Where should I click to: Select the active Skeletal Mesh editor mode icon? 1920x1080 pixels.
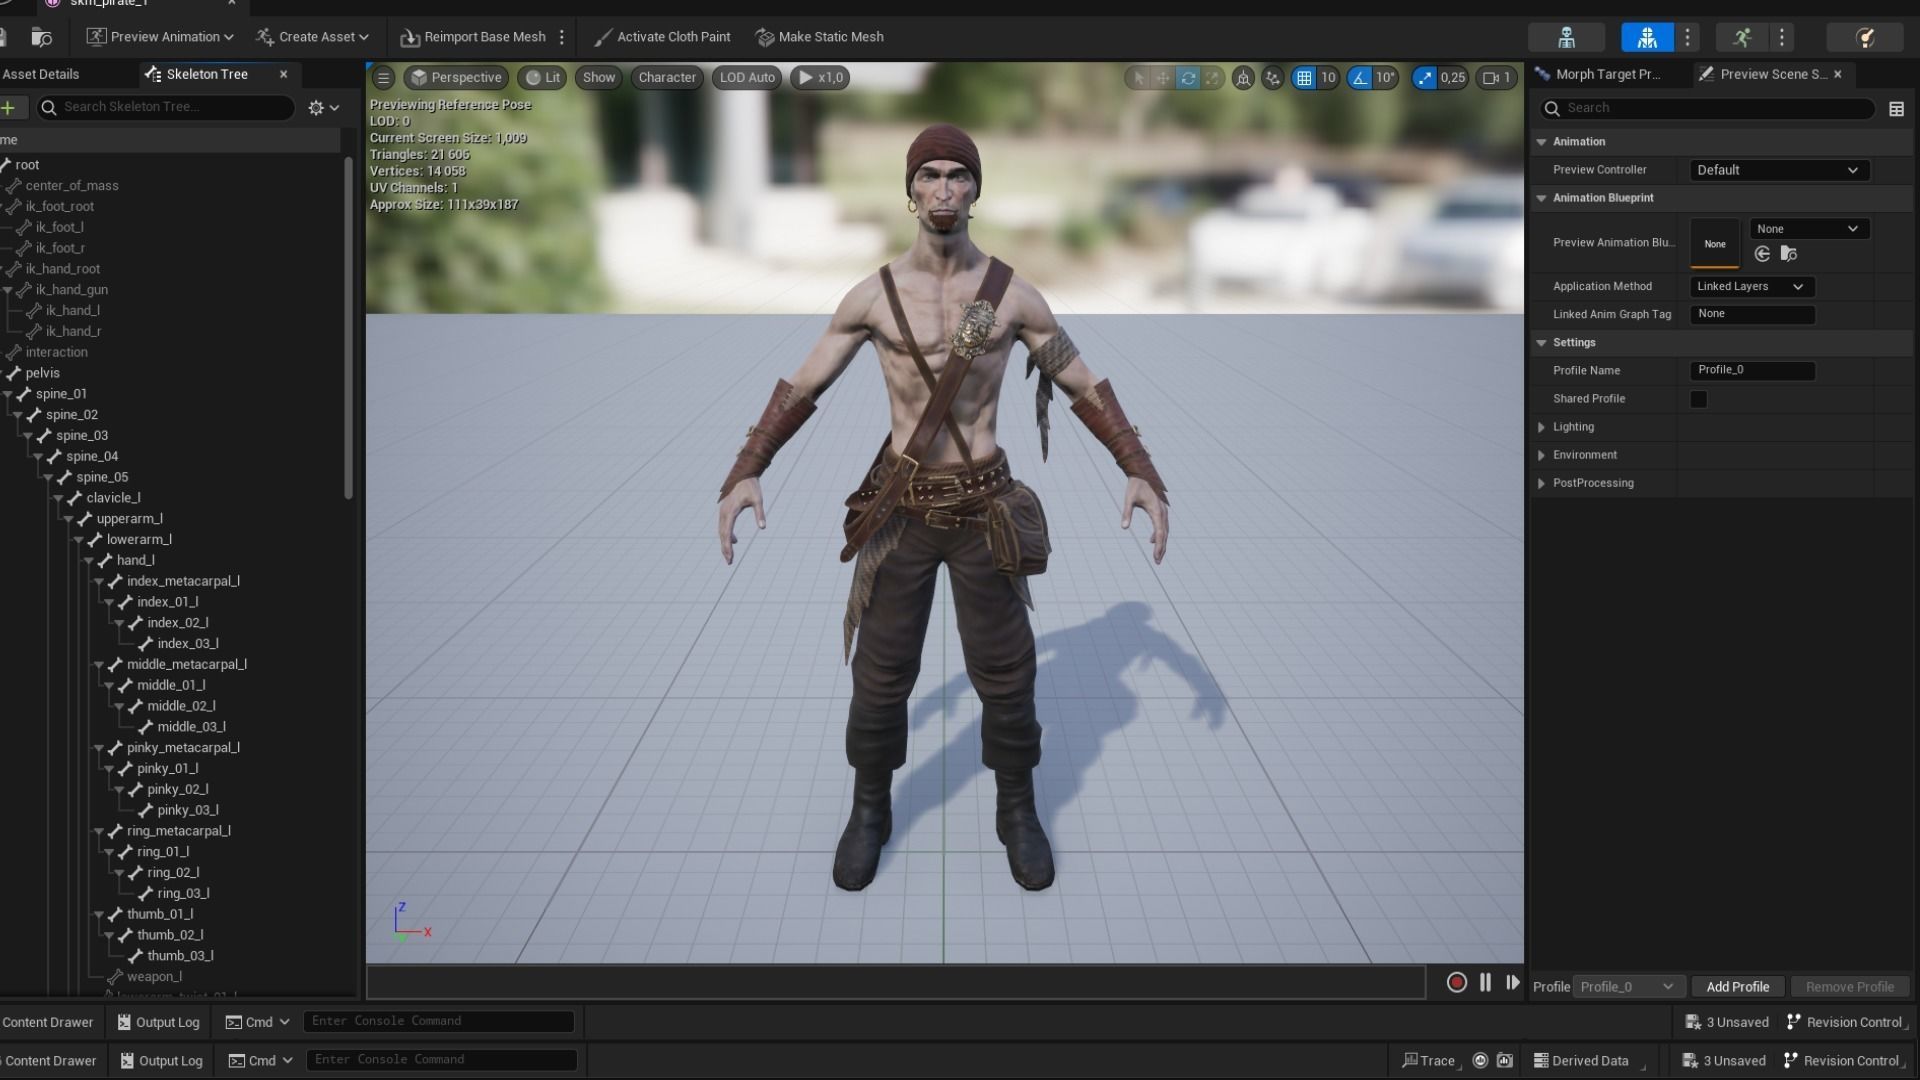click(x=1647, y=37)
